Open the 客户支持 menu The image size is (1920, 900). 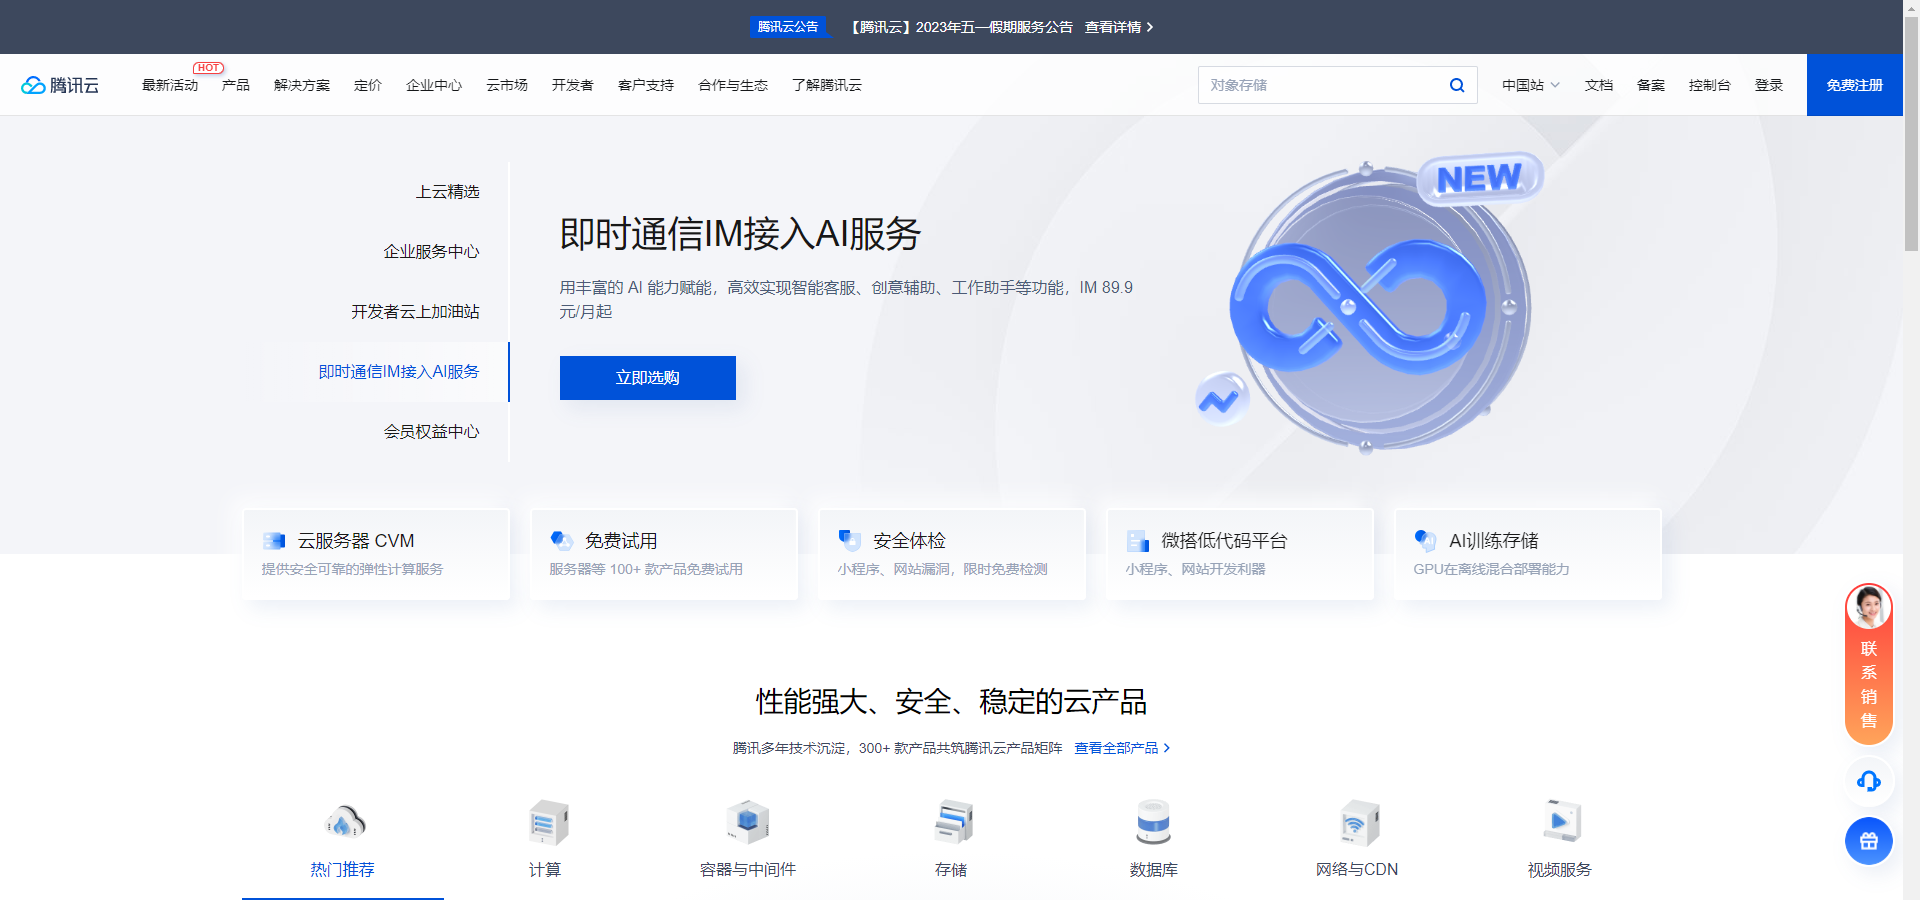[x=646, y=85]
